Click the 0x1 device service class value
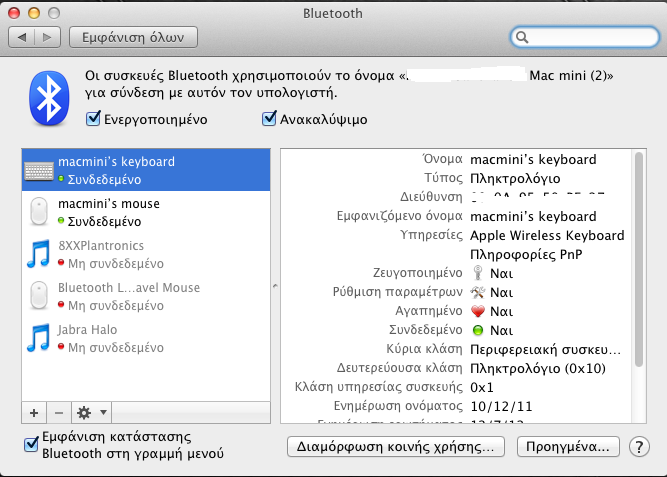Image resolution: width=667 pixels, height=477 pixels. tap(482, 387)
